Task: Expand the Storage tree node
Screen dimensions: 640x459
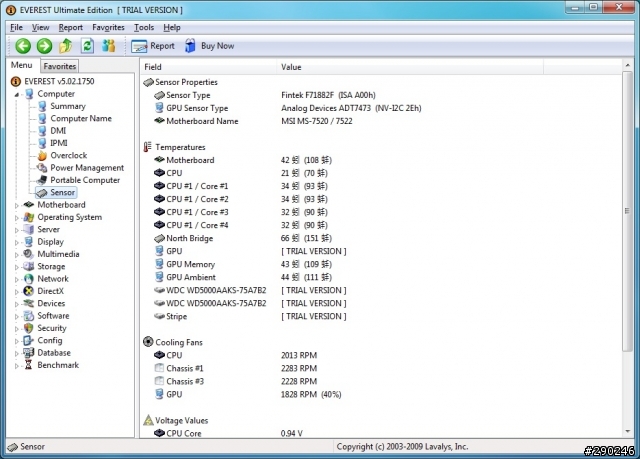Action: click(16, 267)
